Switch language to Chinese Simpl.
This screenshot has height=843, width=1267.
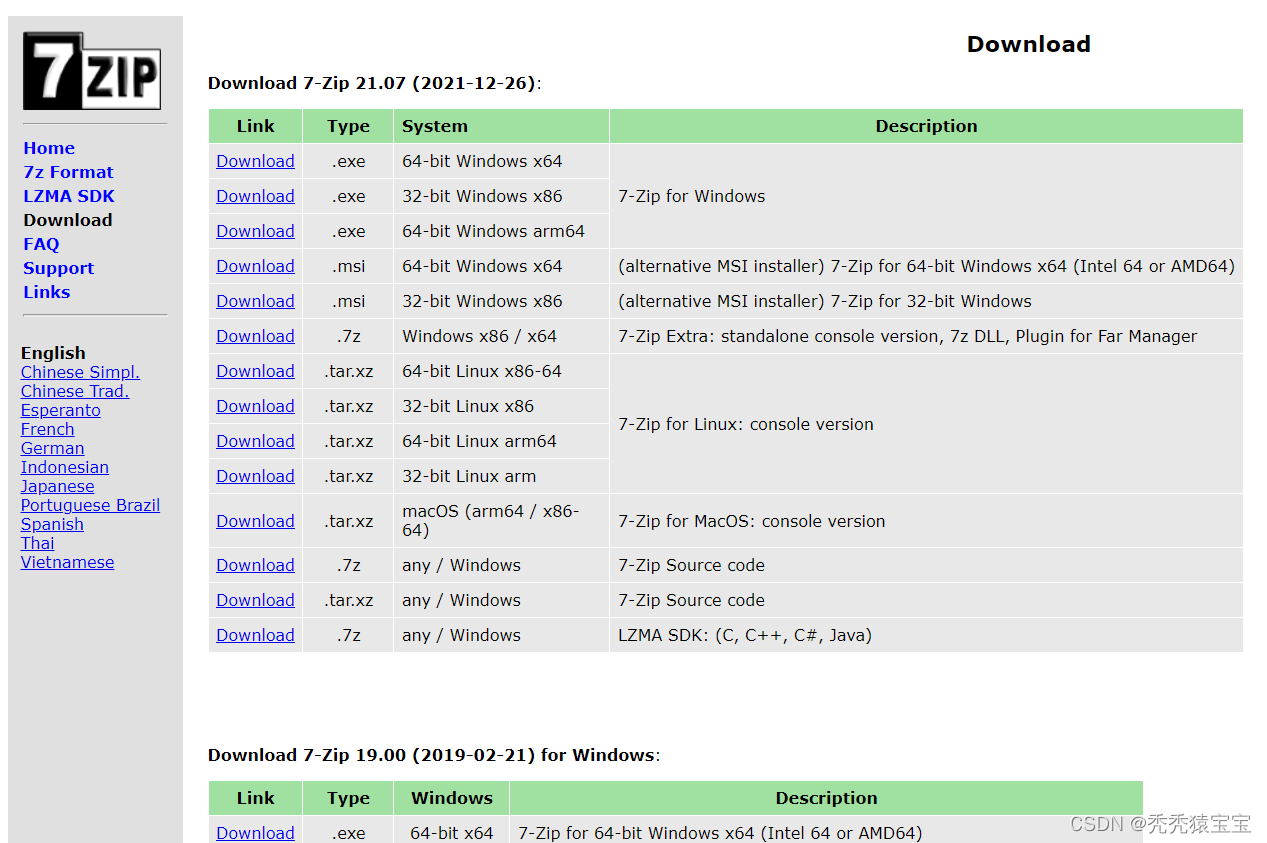(80, 372)
